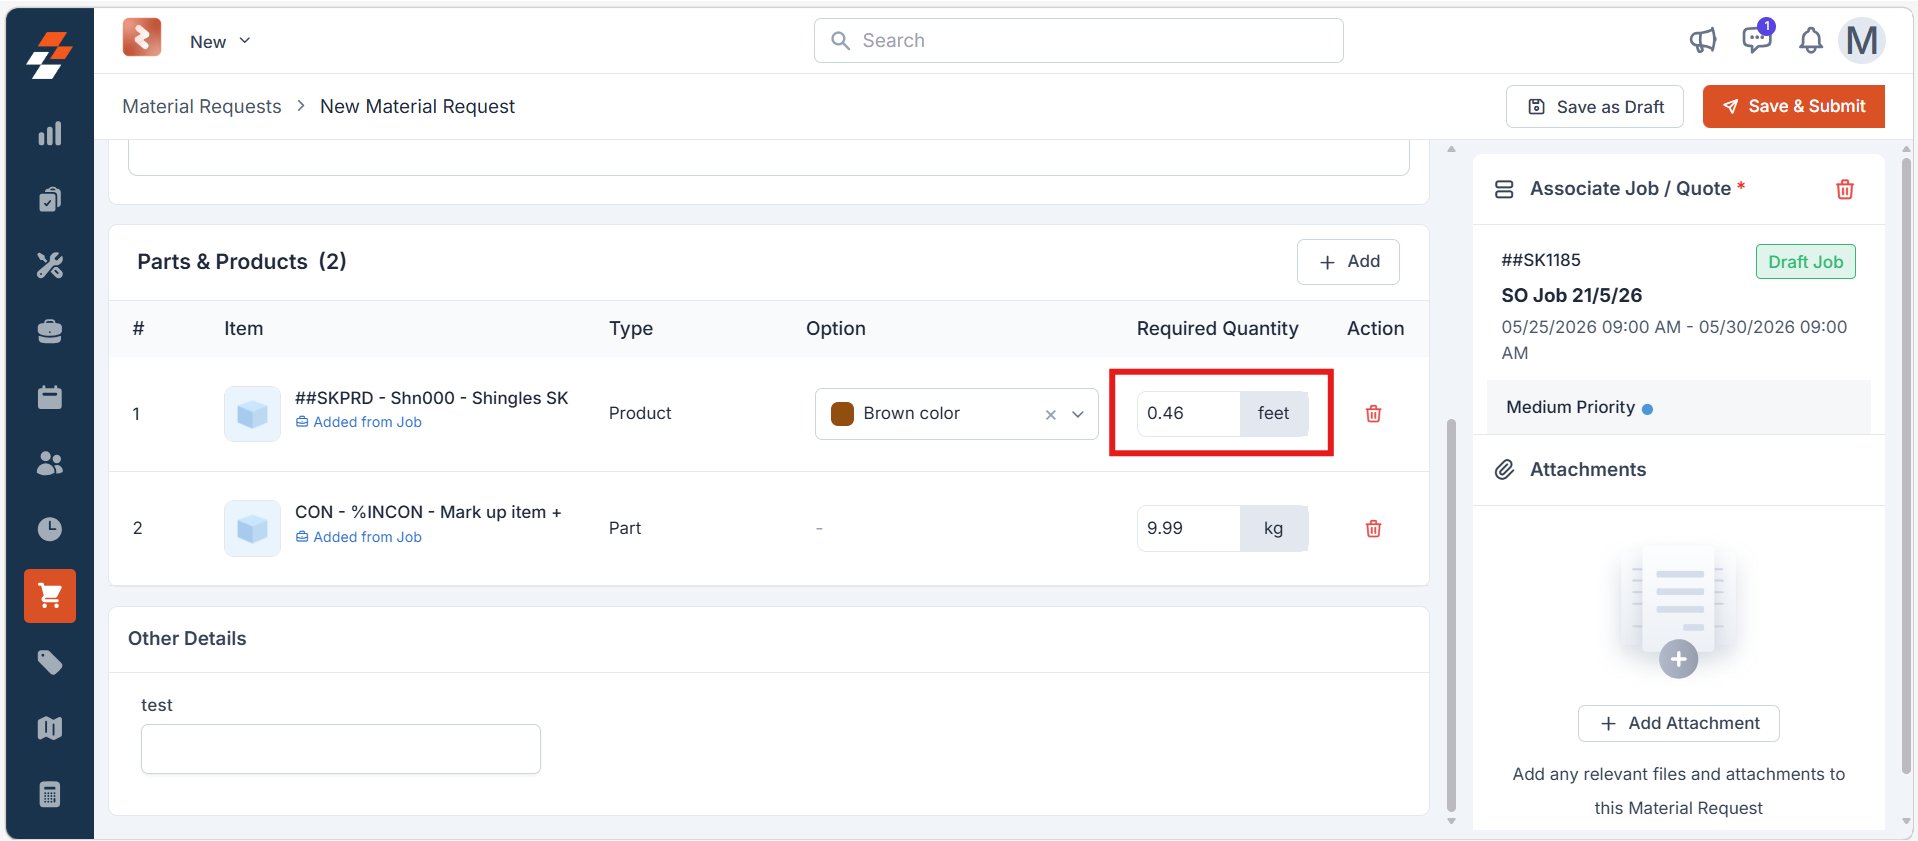Click the test input field
1918x841 pixels.
[x=341, y=749]
